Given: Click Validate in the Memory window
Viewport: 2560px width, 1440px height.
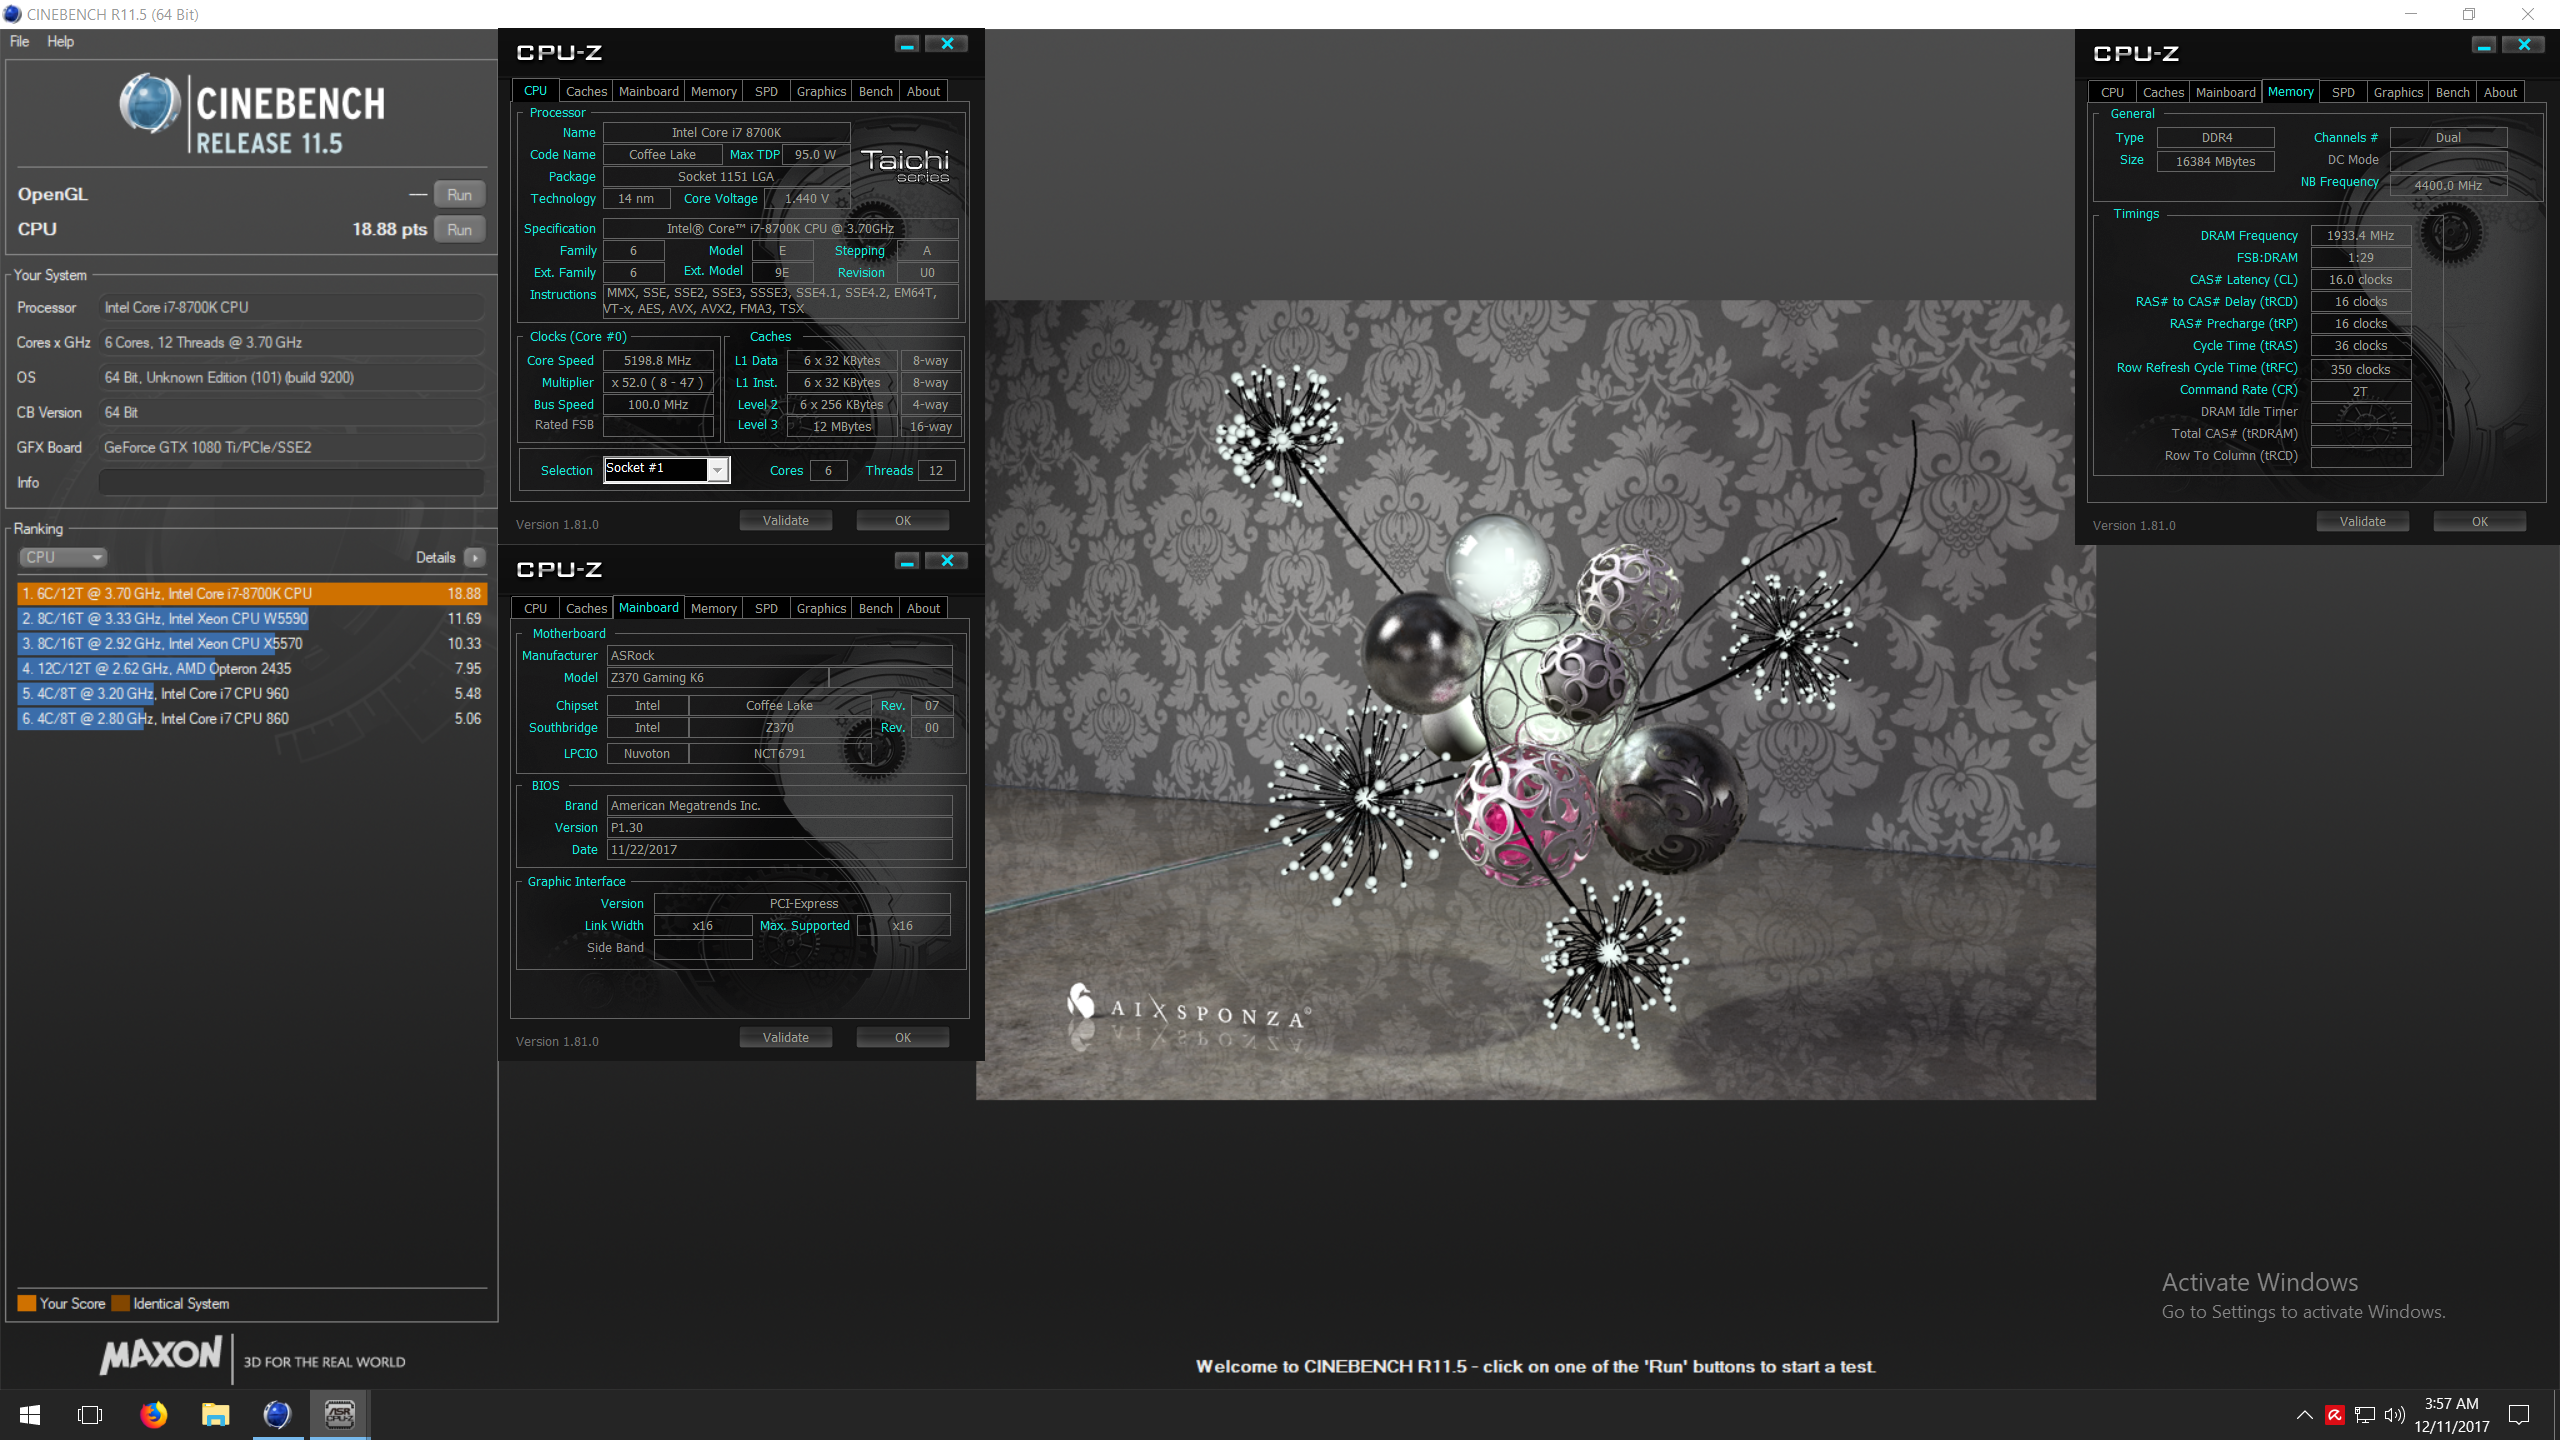Looking at the screenshot, I should click(x=2363, y=522).
